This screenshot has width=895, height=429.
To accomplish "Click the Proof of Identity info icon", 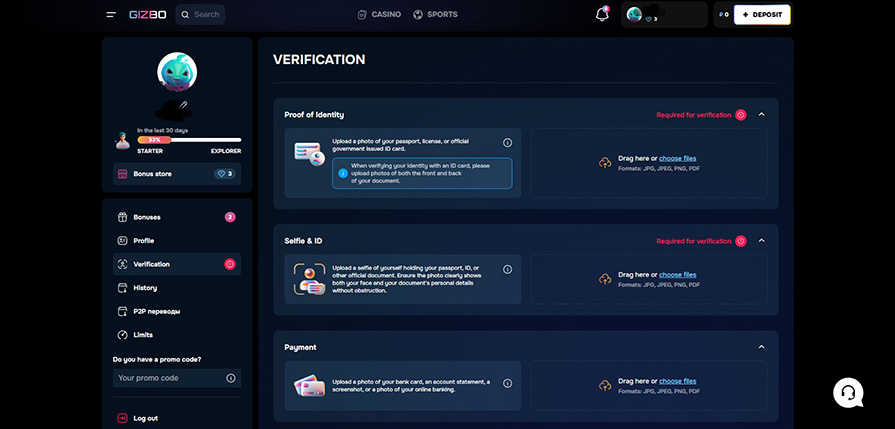I will coord(507,143).
